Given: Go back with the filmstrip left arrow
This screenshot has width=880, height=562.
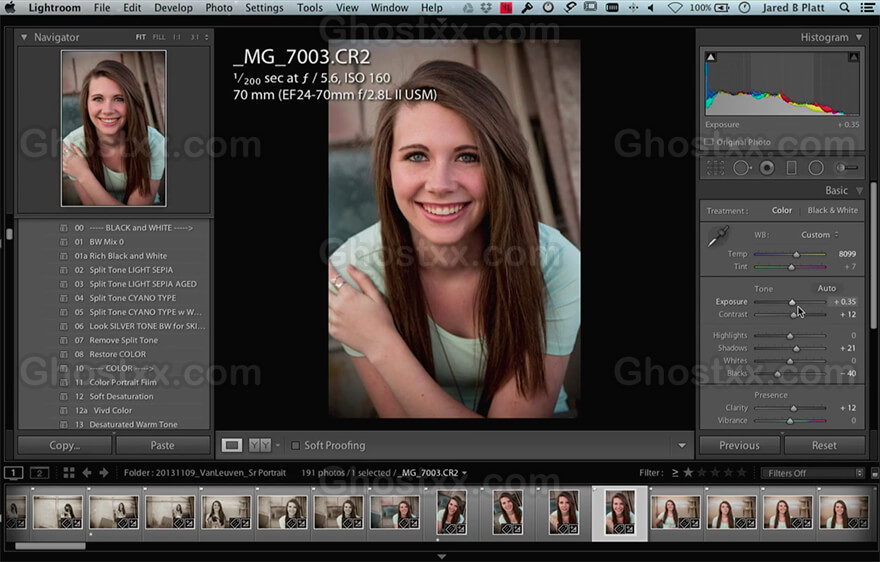Looking at the screenshot, I should click(87, 473).
